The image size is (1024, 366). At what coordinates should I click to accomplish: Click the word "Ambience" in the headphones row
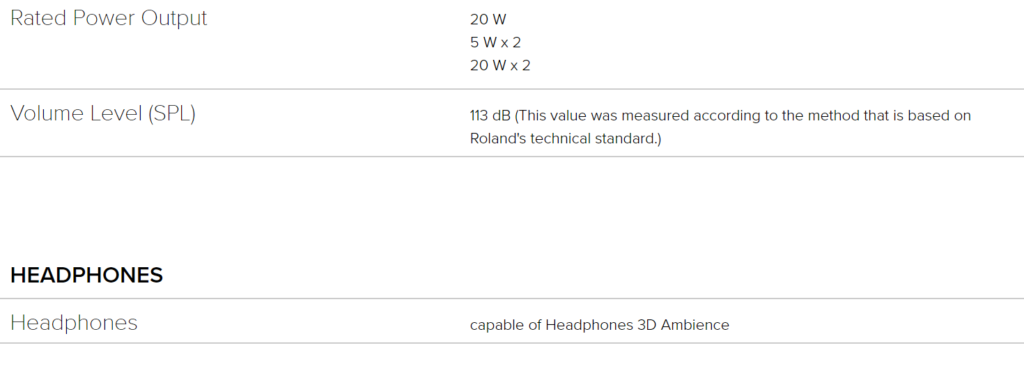(695, 325)
